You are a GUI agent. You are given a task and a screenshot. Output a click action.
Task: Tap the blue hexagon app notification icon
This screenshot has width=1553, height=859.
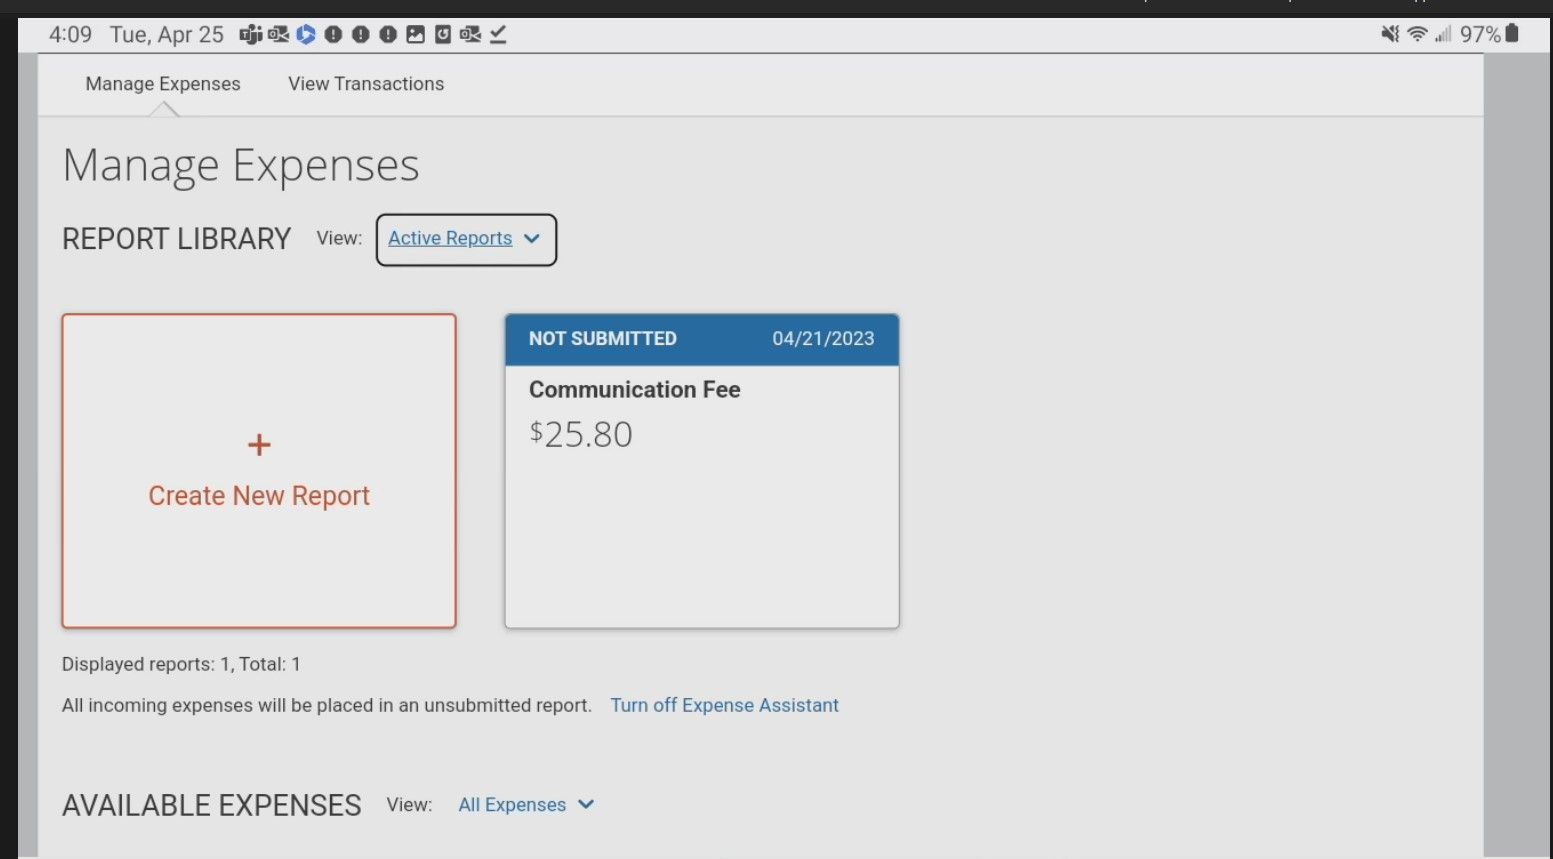pos(306,35)
